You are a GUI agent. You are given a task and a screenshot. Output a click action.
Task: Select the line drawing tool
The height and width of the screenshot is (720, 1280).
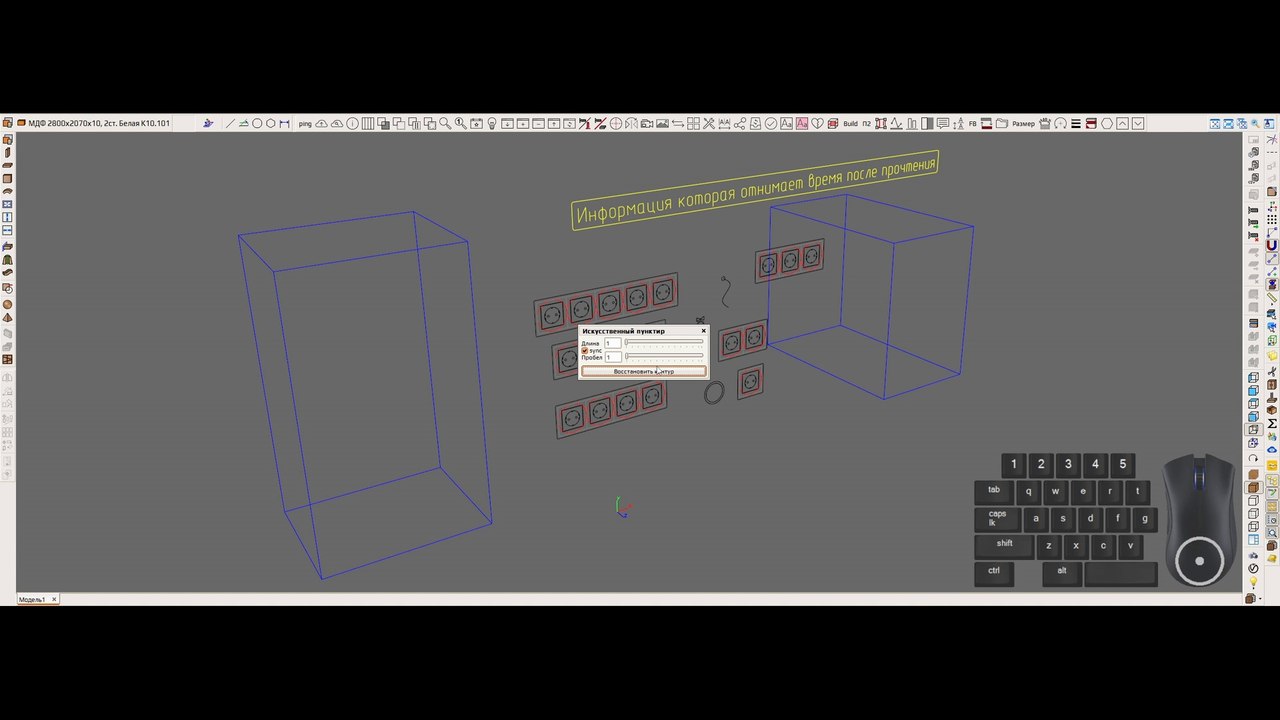pos(230,124)
